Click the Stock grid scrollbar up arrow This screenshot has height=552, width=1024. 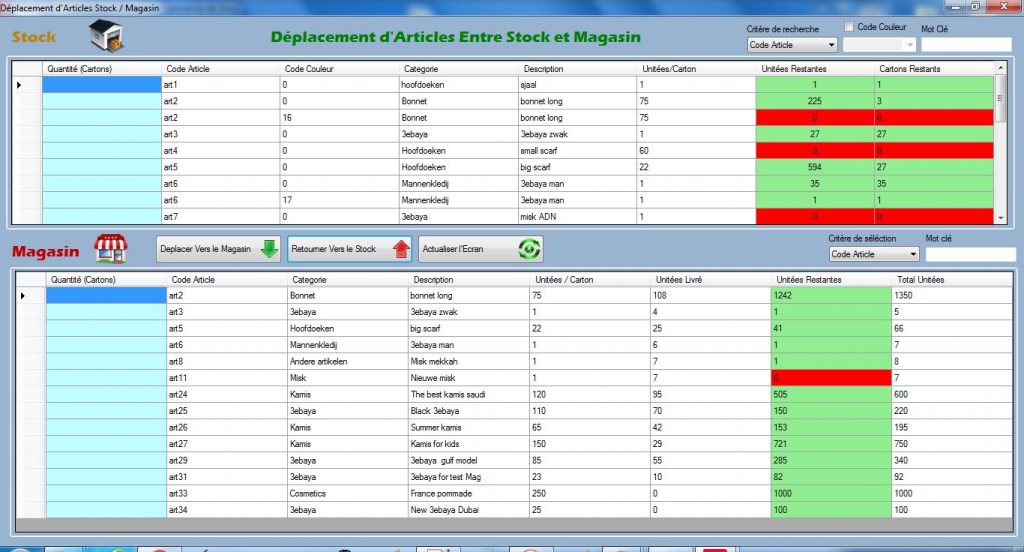(x=1000, y=68)
